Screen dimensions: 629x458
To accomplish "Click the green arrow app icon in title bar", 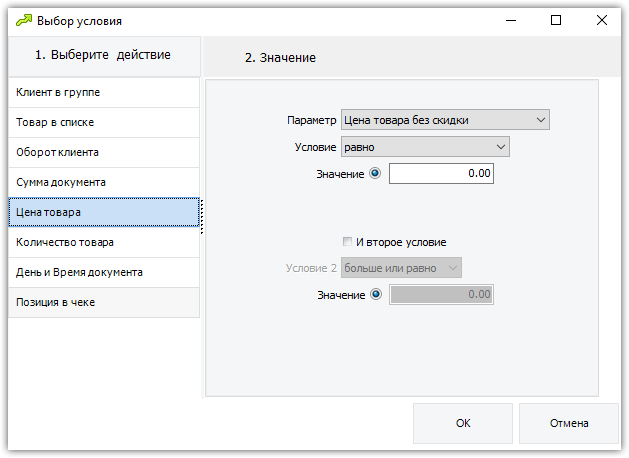I will coord(24,20).
